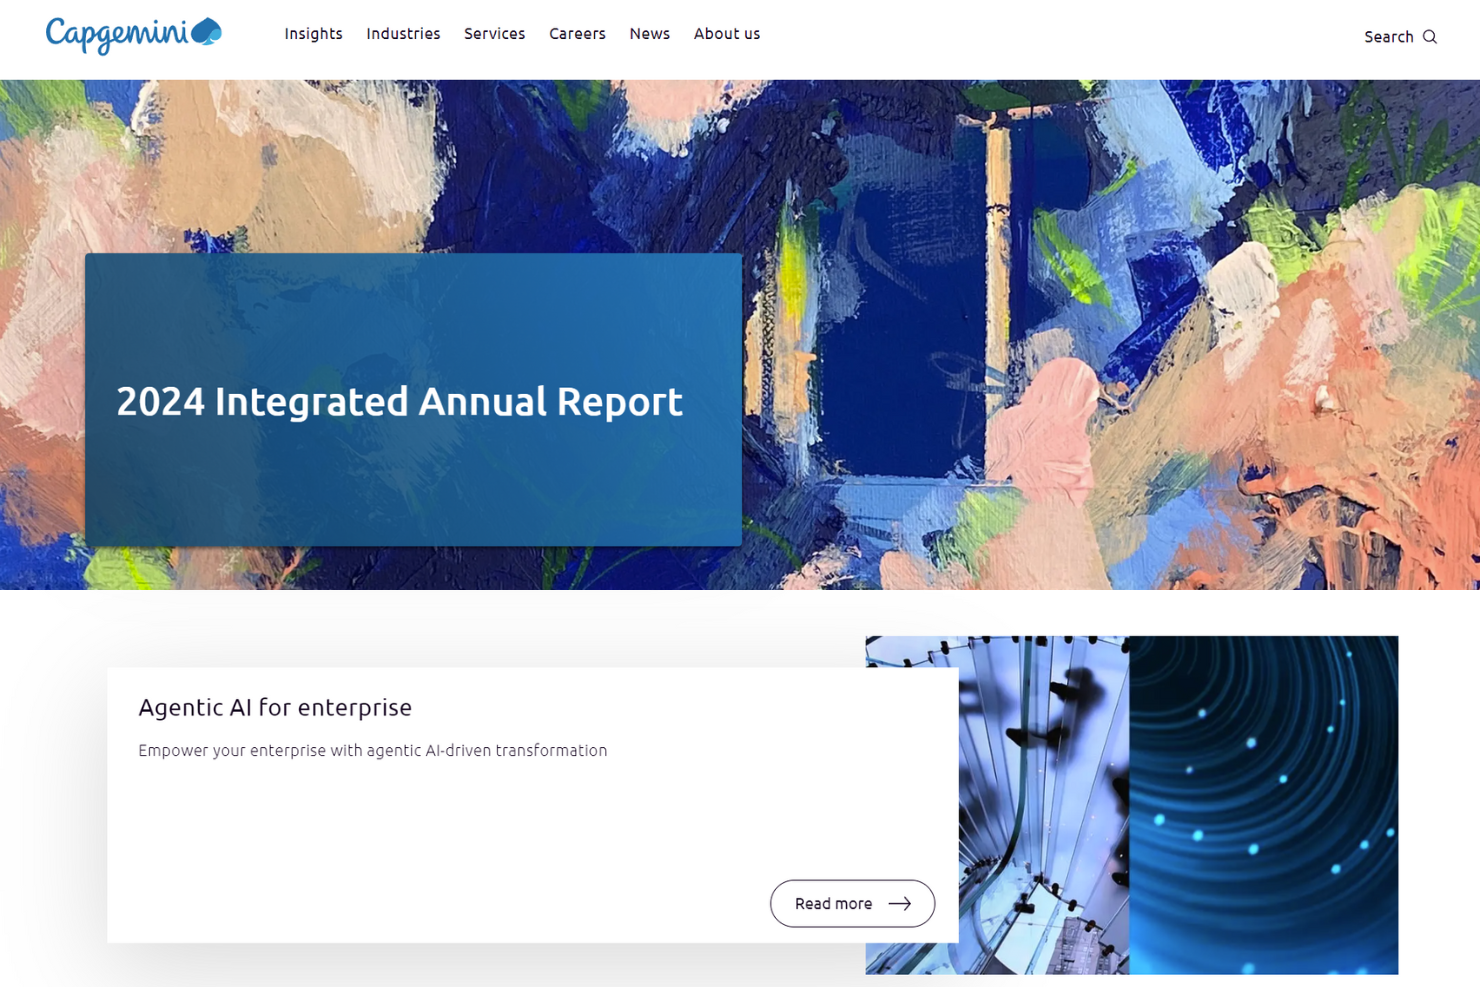Open the 2024 Integrated Annual Report banner
The width and height of the screenshot is (1480, 987).
tap(399, 401)
